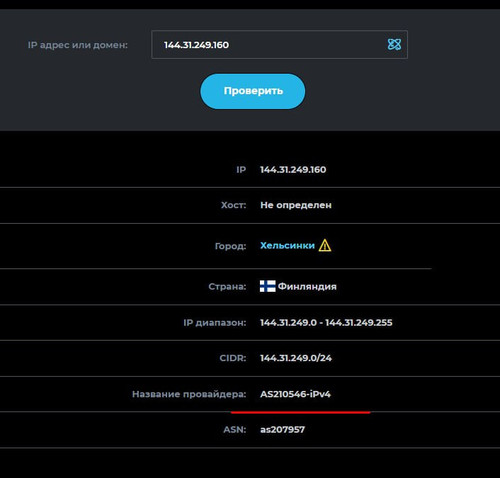Click the provider name AS210546-iPv4
This screenshot has width=500, height=478.
[295, 394]
